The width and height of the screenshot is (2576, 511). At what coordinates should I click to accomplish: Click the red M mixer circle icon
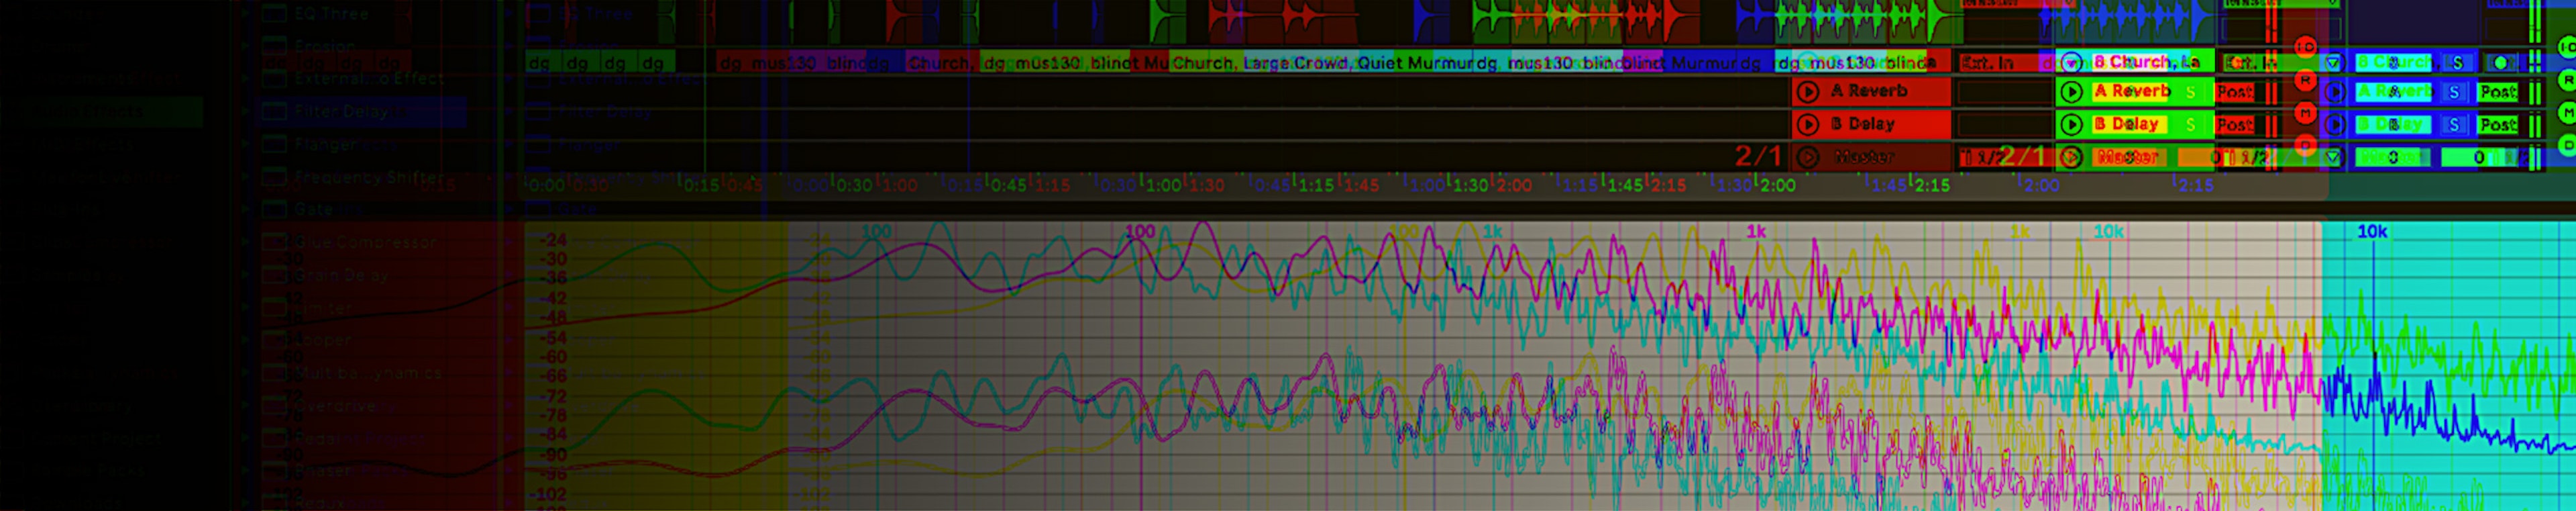[x=2305, y=113]
